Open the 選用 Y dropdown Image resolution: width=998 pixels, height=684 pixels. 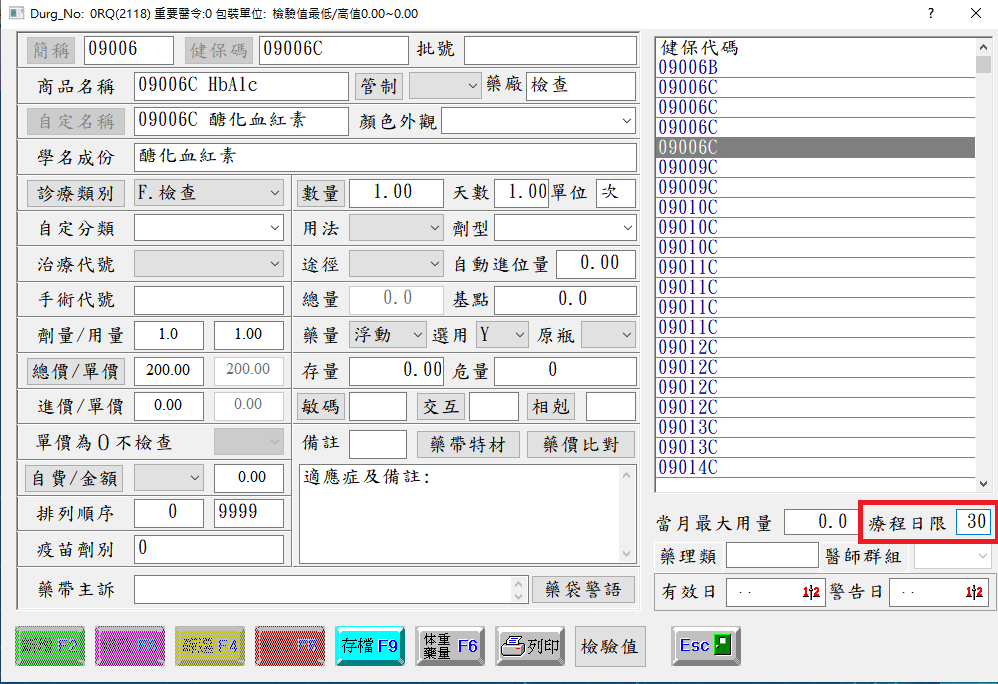pos(519,336)
